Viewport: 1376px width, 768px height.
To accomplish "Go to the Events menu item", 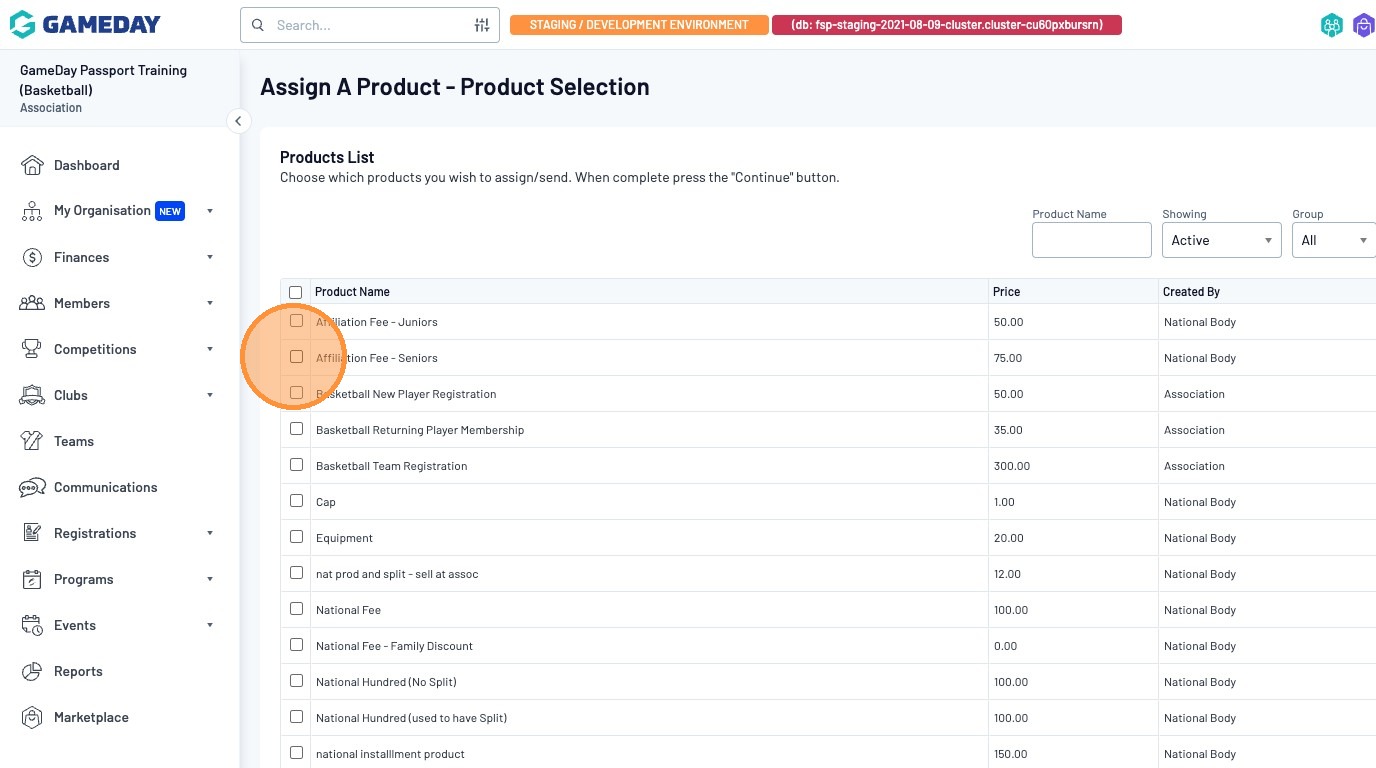I will 75,625.
